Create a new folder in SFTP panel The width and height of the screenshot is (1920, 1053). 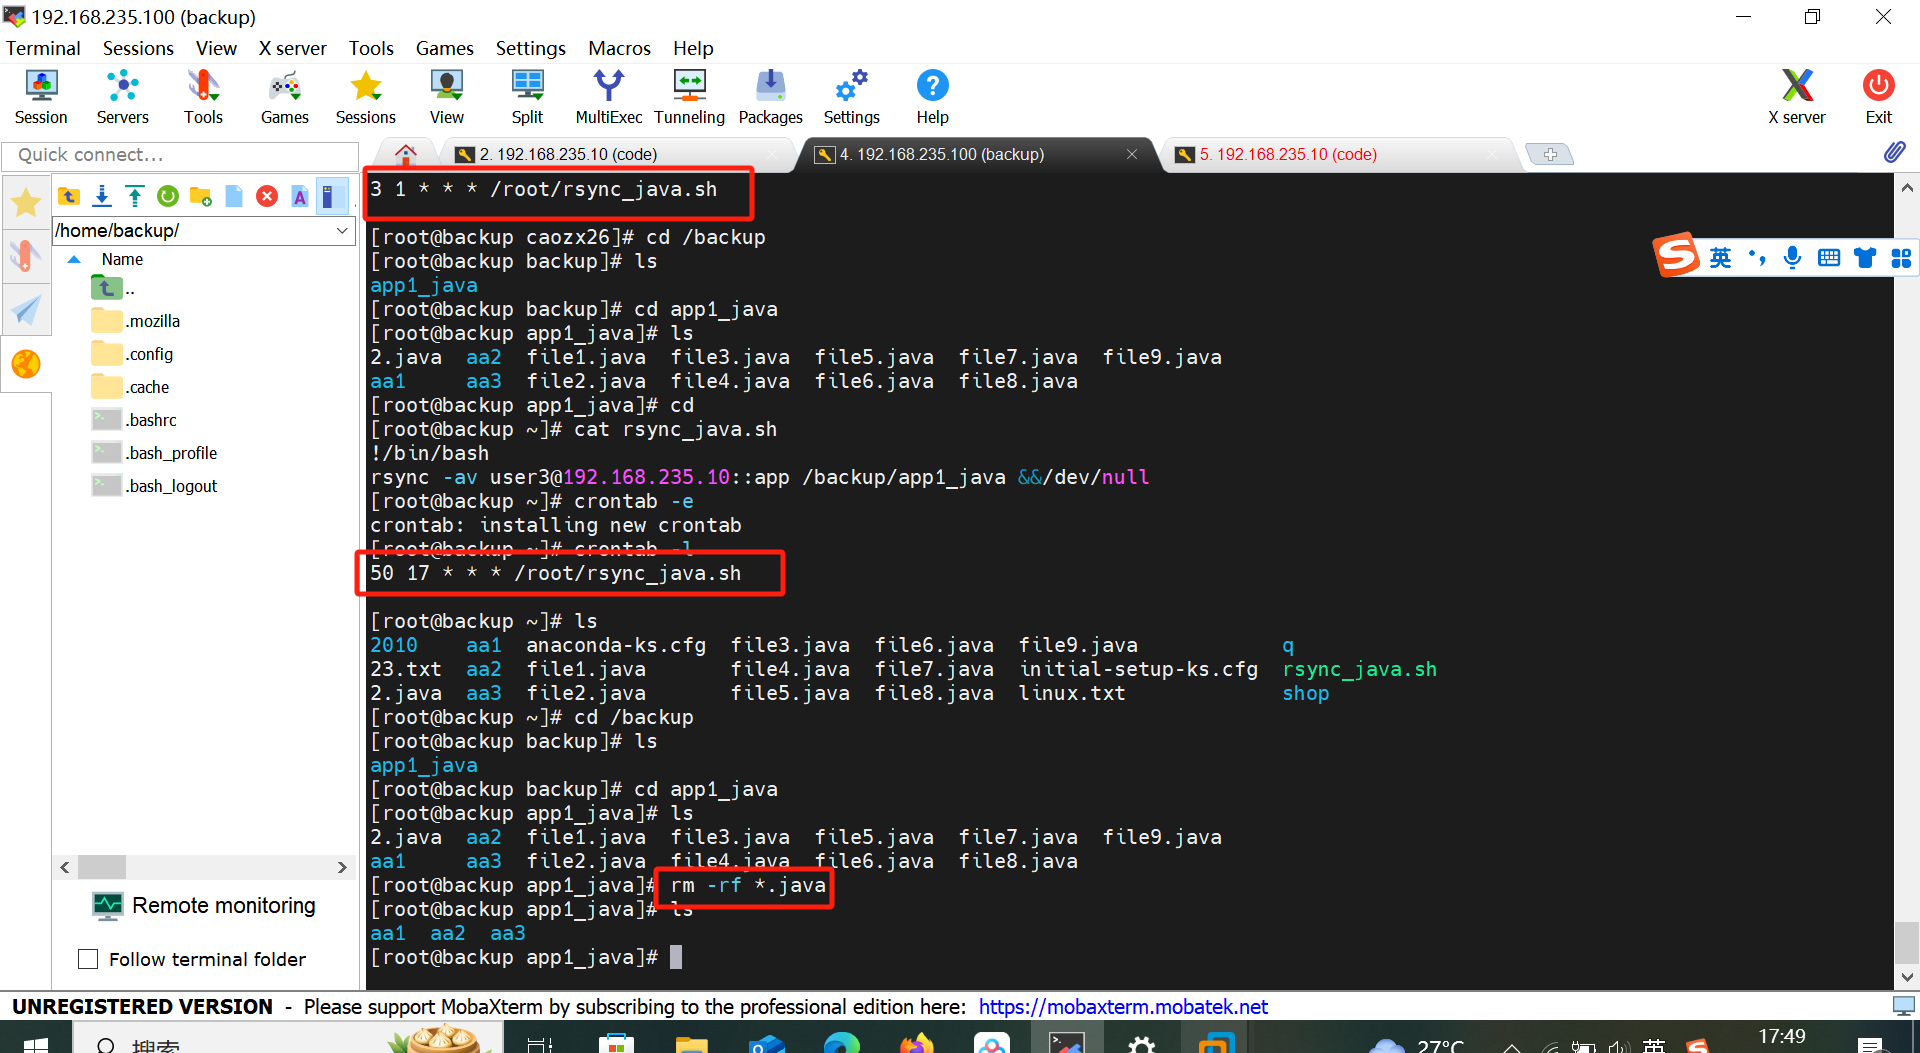pos(201,196)
